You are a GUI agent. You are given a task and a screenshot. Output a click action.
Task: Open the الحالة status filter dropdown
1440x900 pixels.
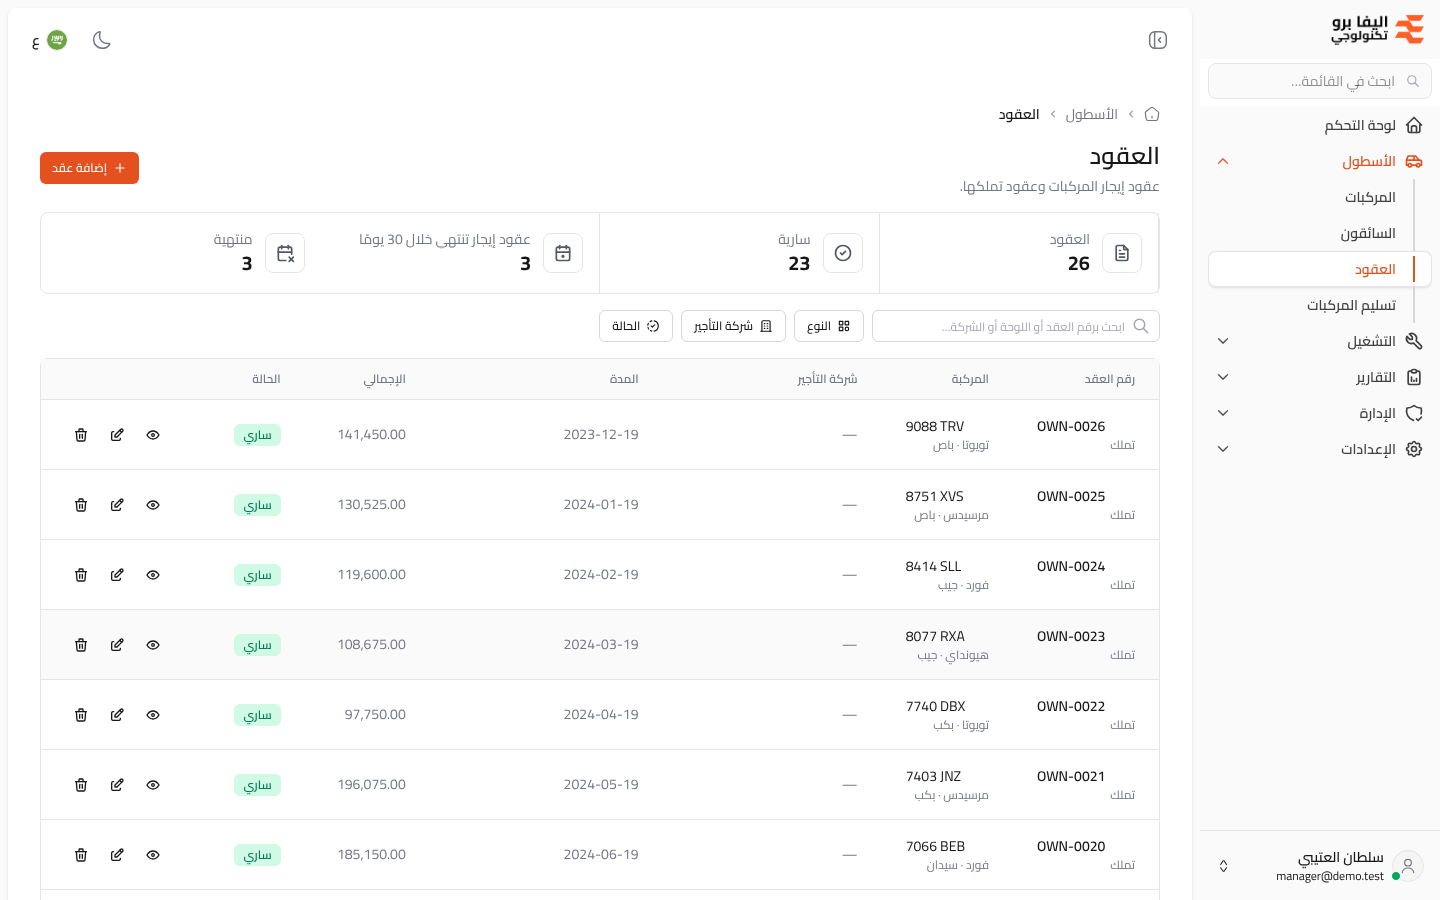tap(636, 326)
